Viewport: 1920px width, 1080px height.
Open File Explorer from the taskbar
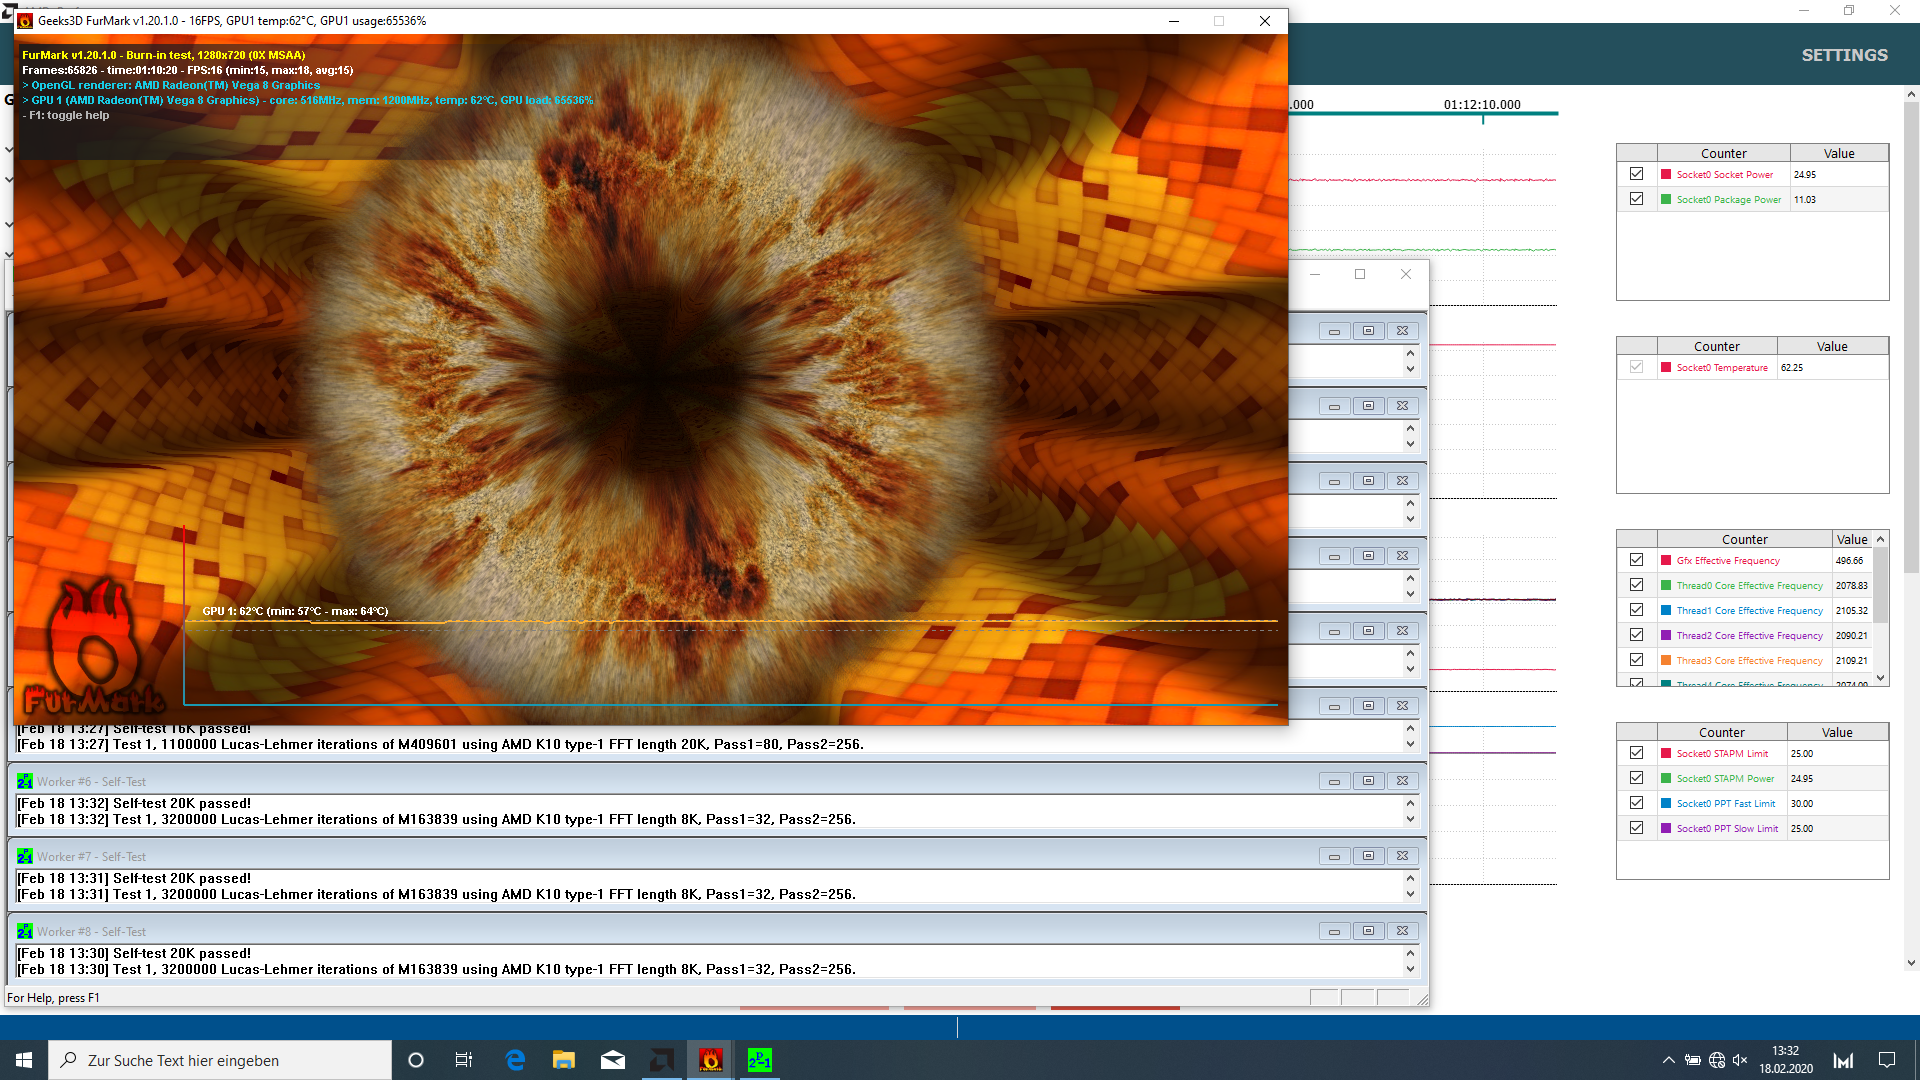click(564, 1060)
